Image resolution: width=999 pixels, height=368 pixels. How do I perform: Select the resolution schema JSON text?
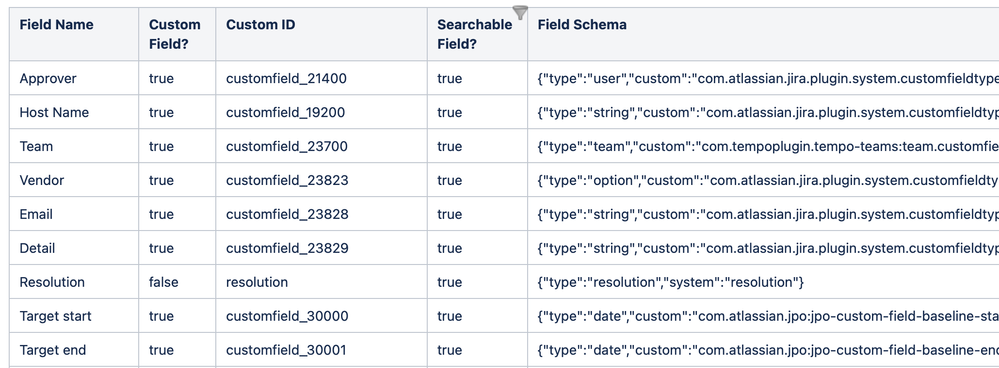pos(671,282)
